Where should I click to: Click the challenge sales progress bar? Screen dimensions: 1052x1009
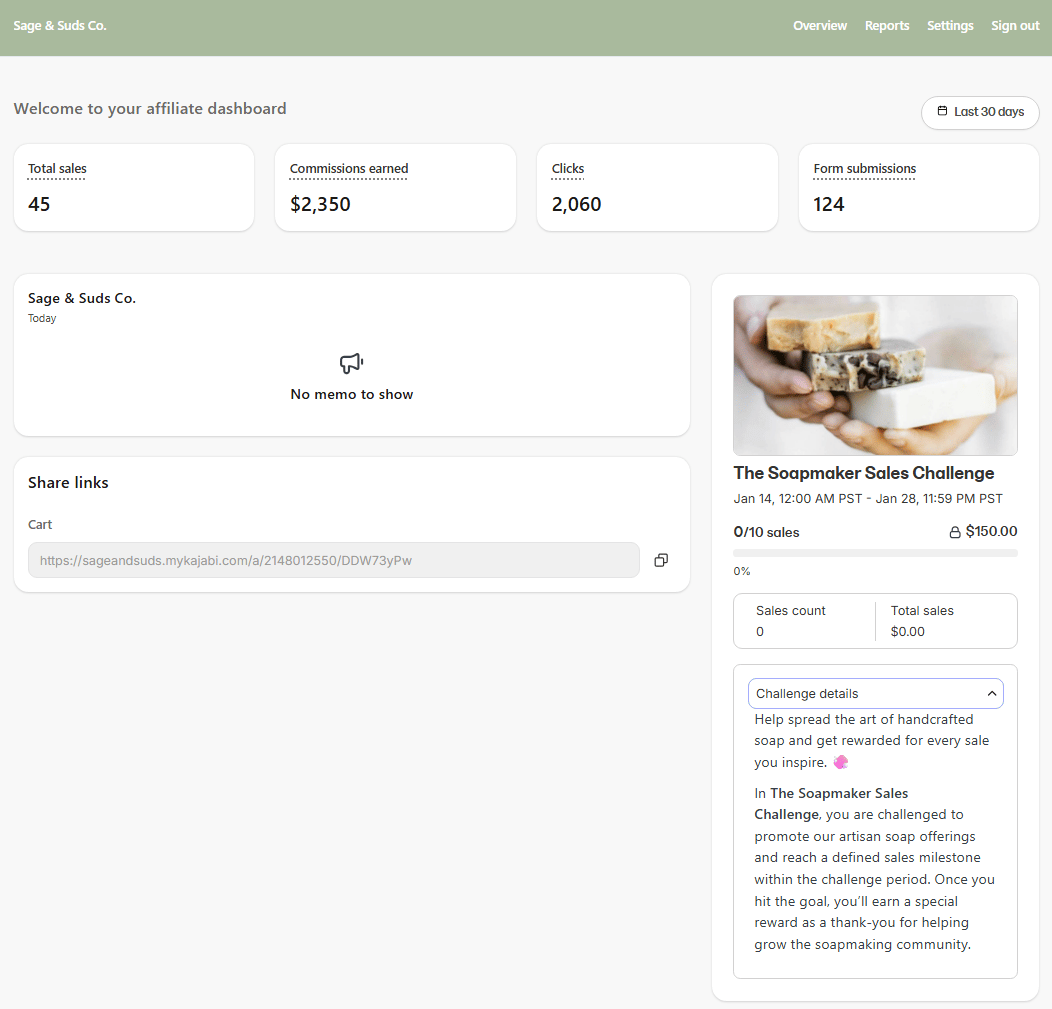(875, 553)
